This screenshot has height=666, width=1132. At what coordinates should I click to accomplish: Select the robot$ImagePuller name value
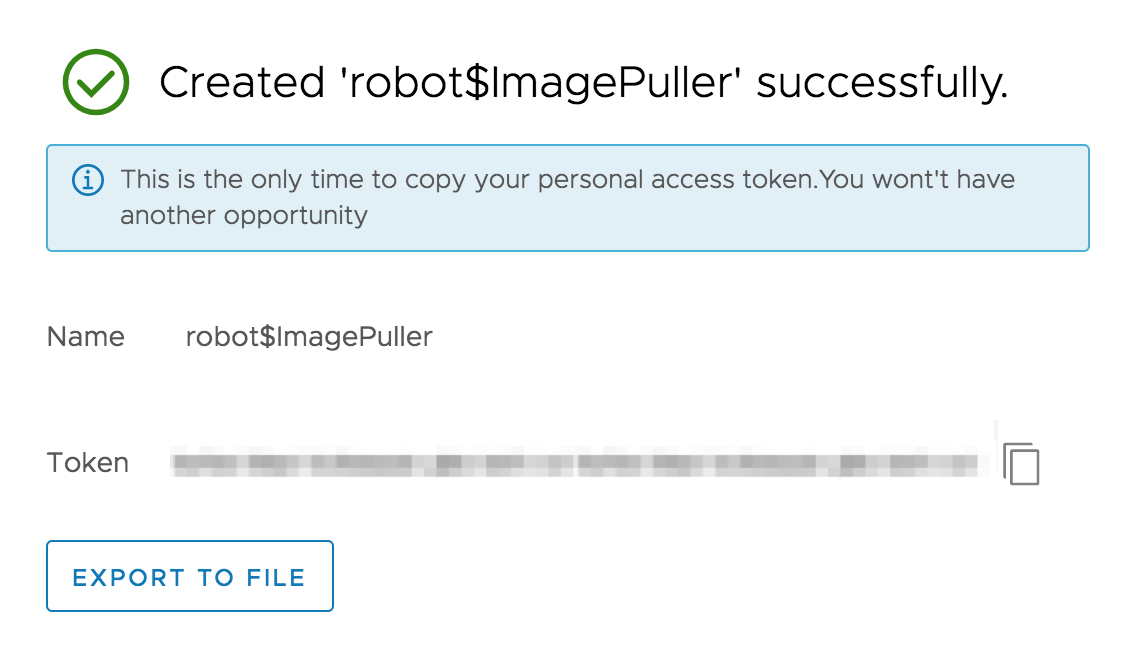coord(309,337)
